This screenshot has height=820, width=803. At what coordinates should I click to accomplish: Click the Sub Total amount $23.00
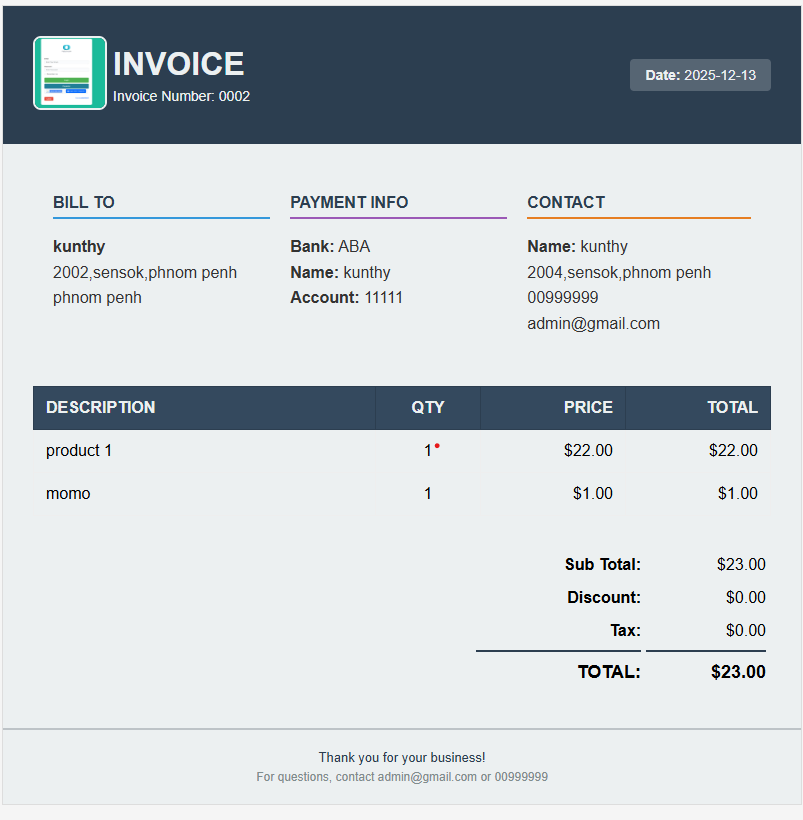pyautogui.click(x=740, y=564)
